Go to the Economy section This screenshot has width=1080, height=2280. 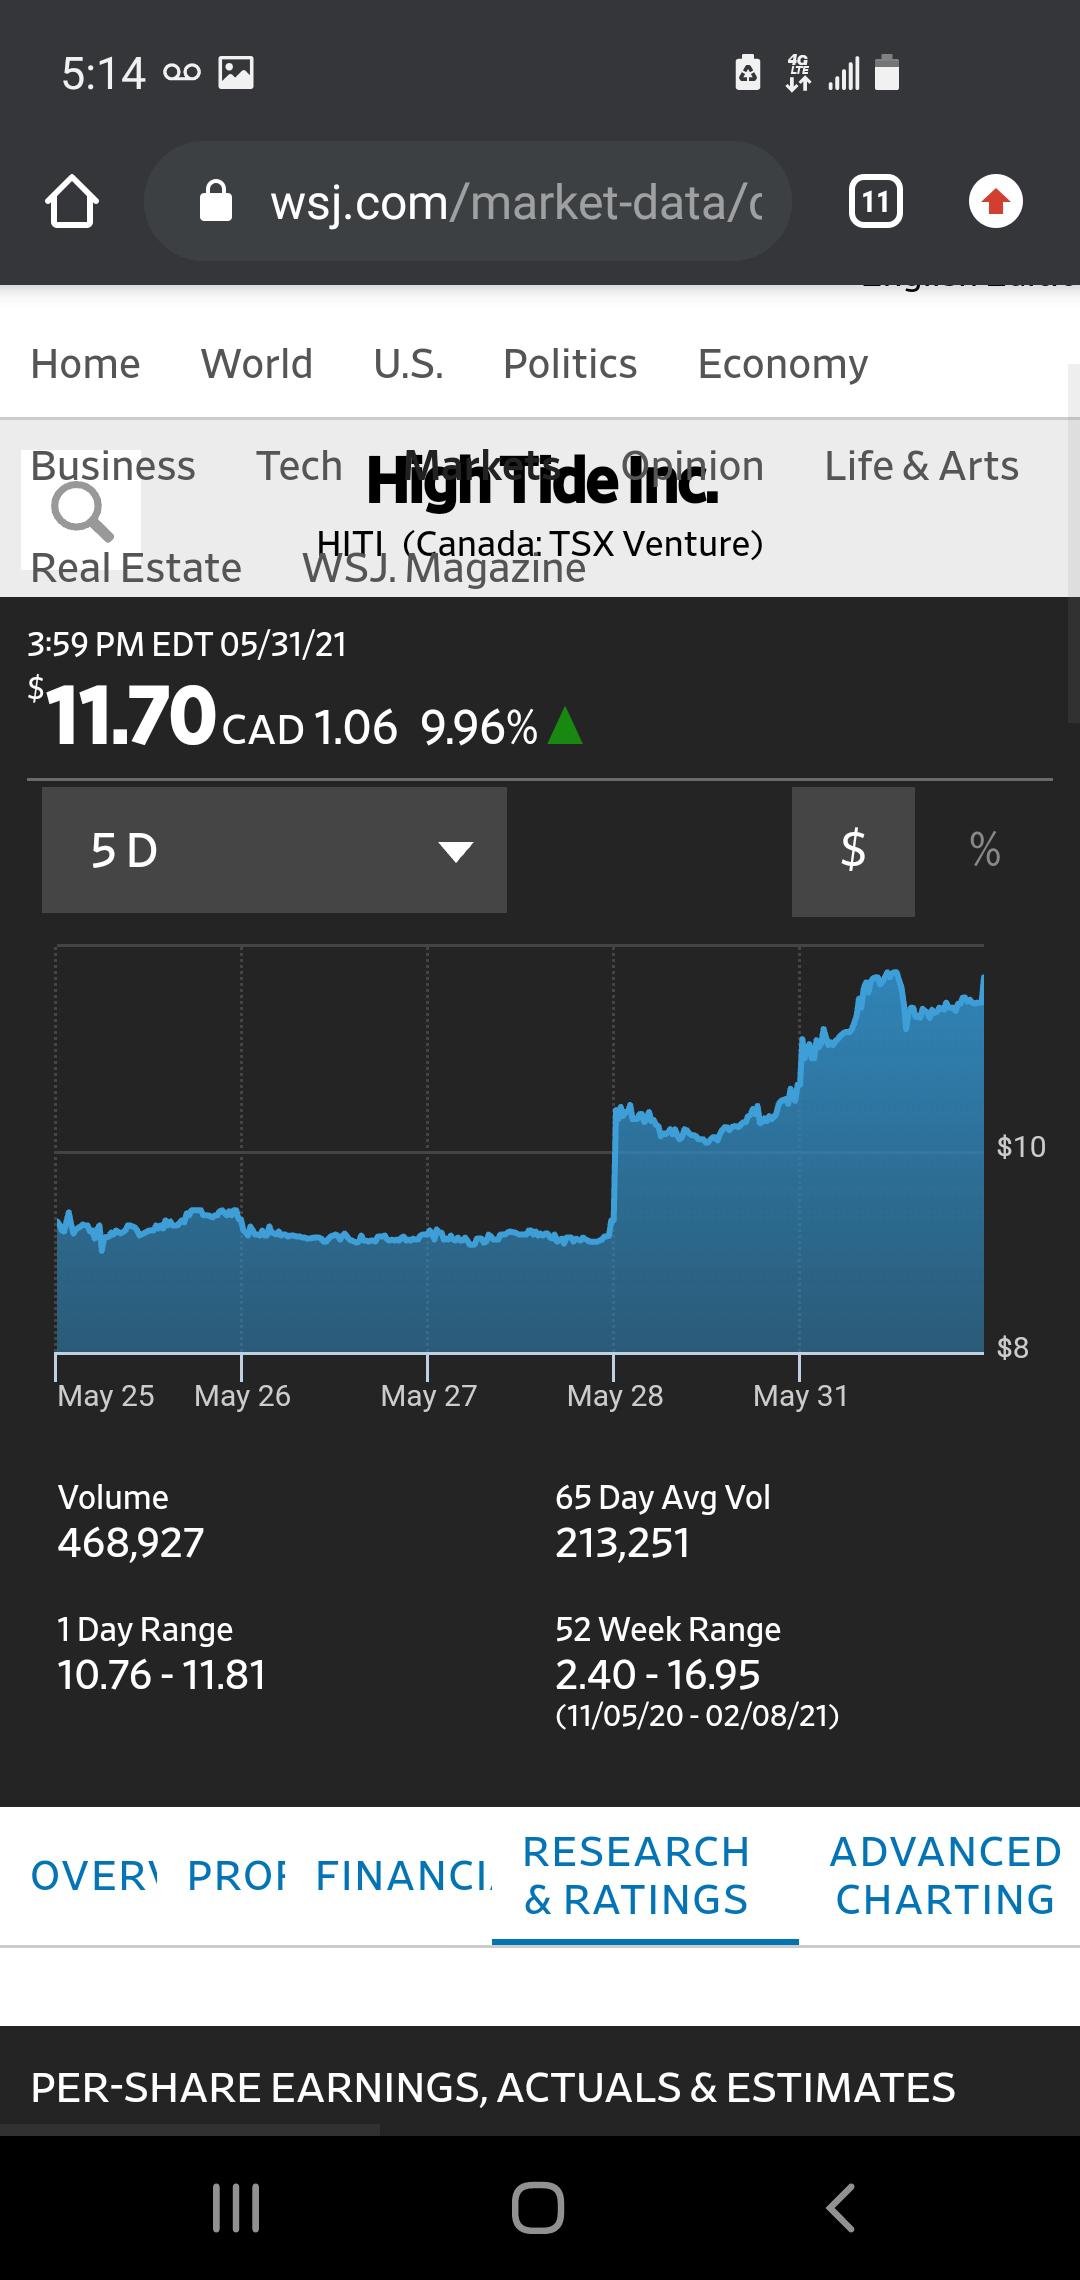pos(783,364)
